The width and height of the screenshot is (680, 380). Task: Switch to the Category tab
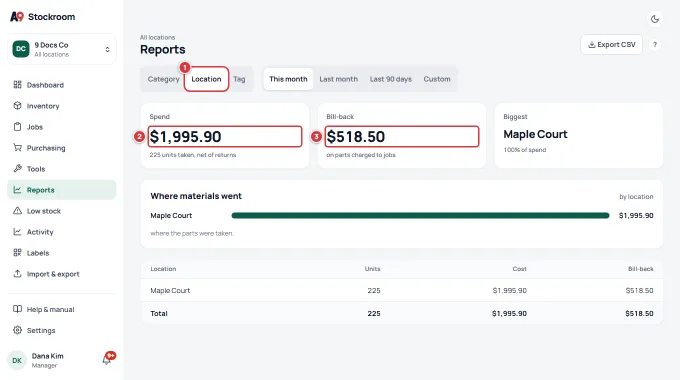click(163, 79)
